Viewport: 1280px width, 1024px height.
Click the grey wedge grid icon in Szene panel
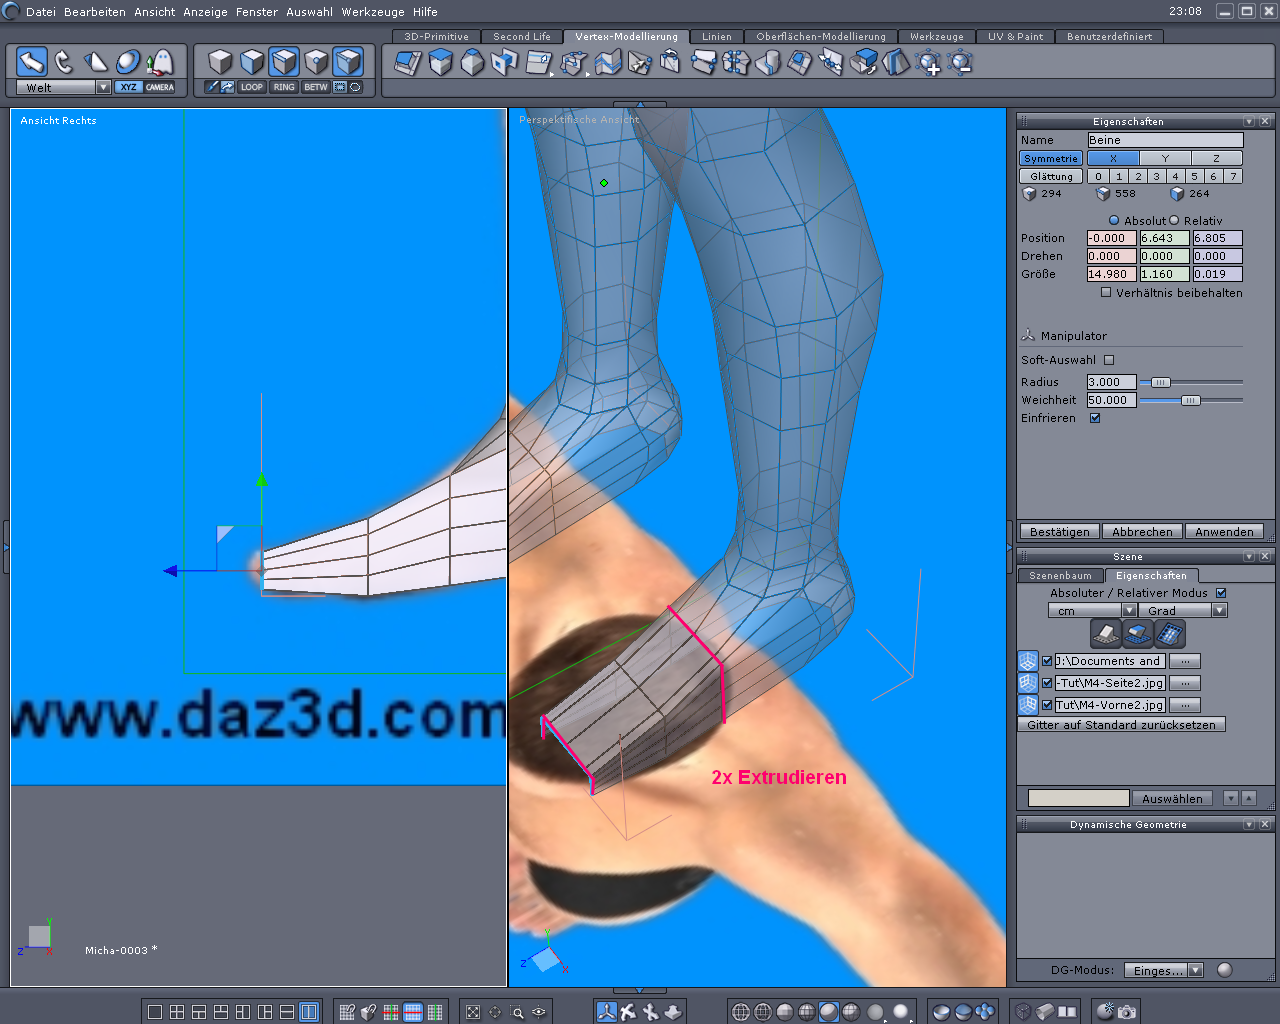(1105, 634)
